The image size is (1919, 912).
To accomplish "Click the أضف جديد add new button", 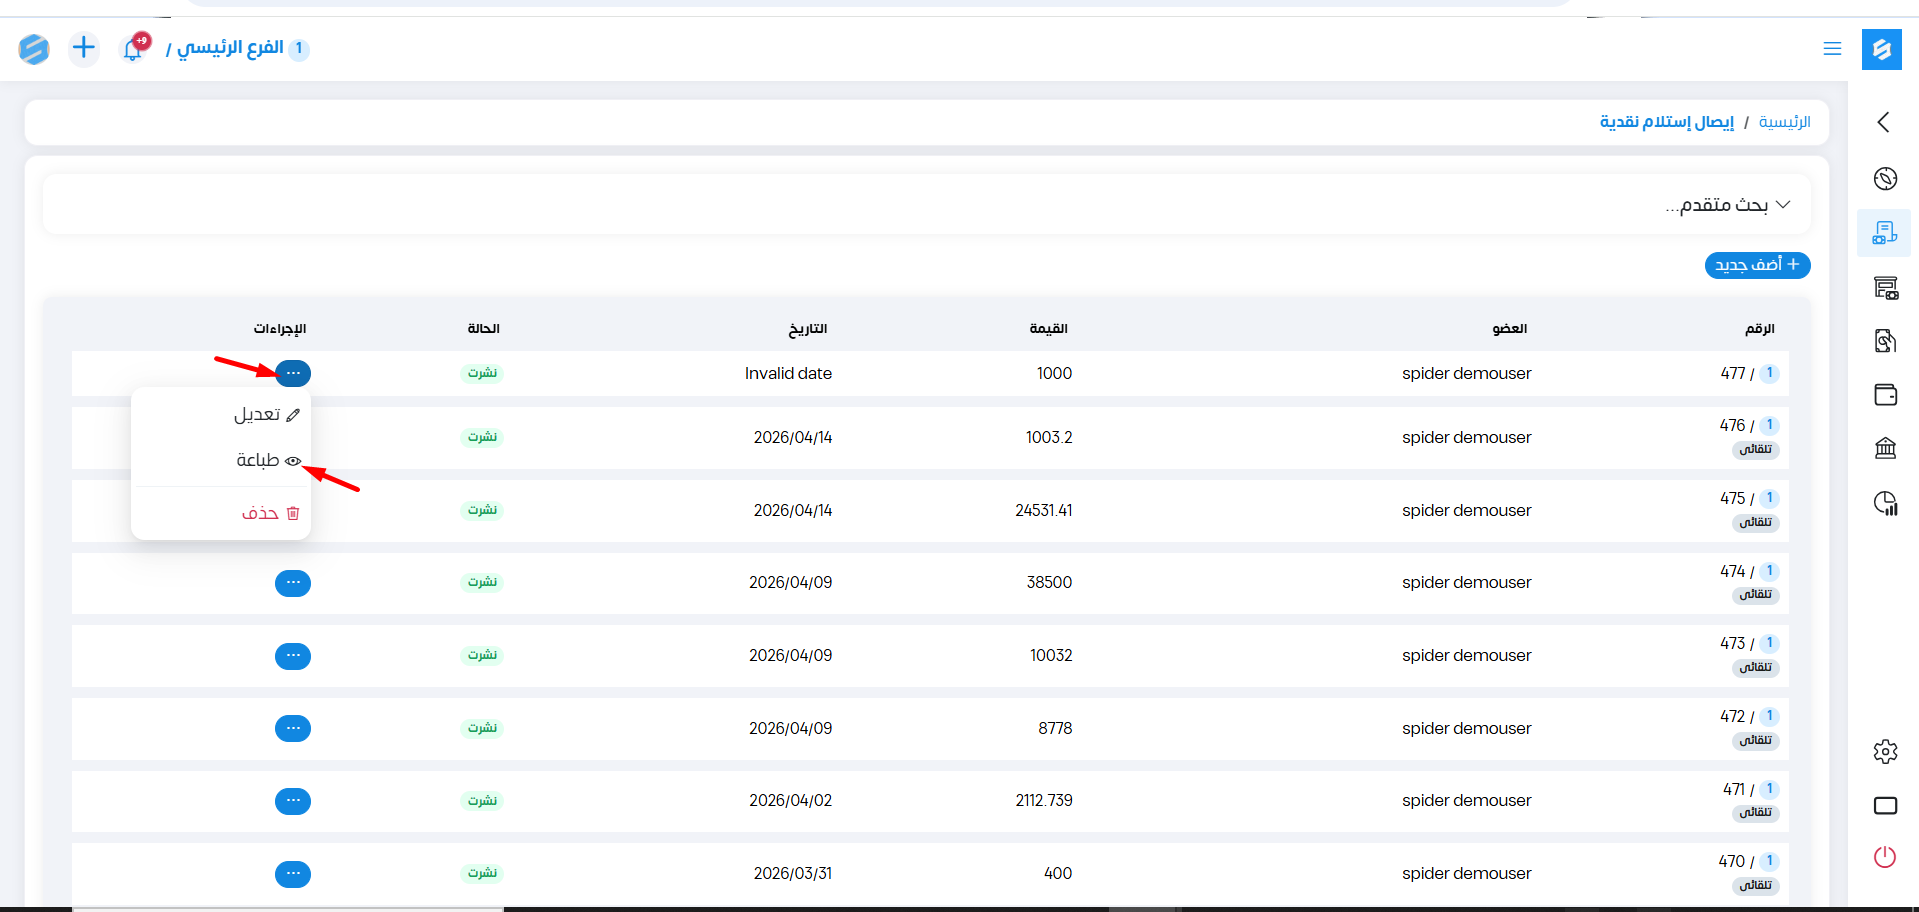I will pos(1757,265).
